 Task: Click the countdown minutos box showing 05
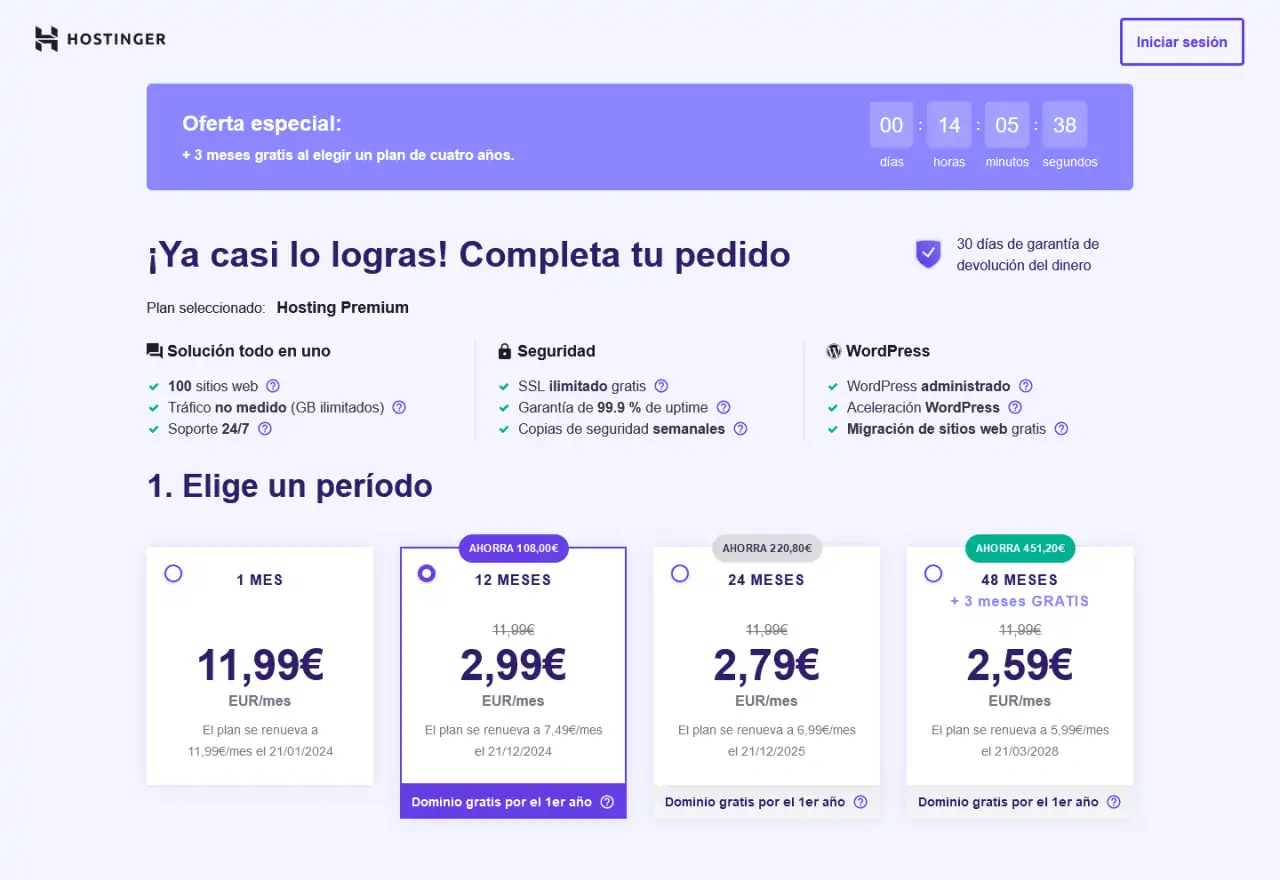point(1007,125)
